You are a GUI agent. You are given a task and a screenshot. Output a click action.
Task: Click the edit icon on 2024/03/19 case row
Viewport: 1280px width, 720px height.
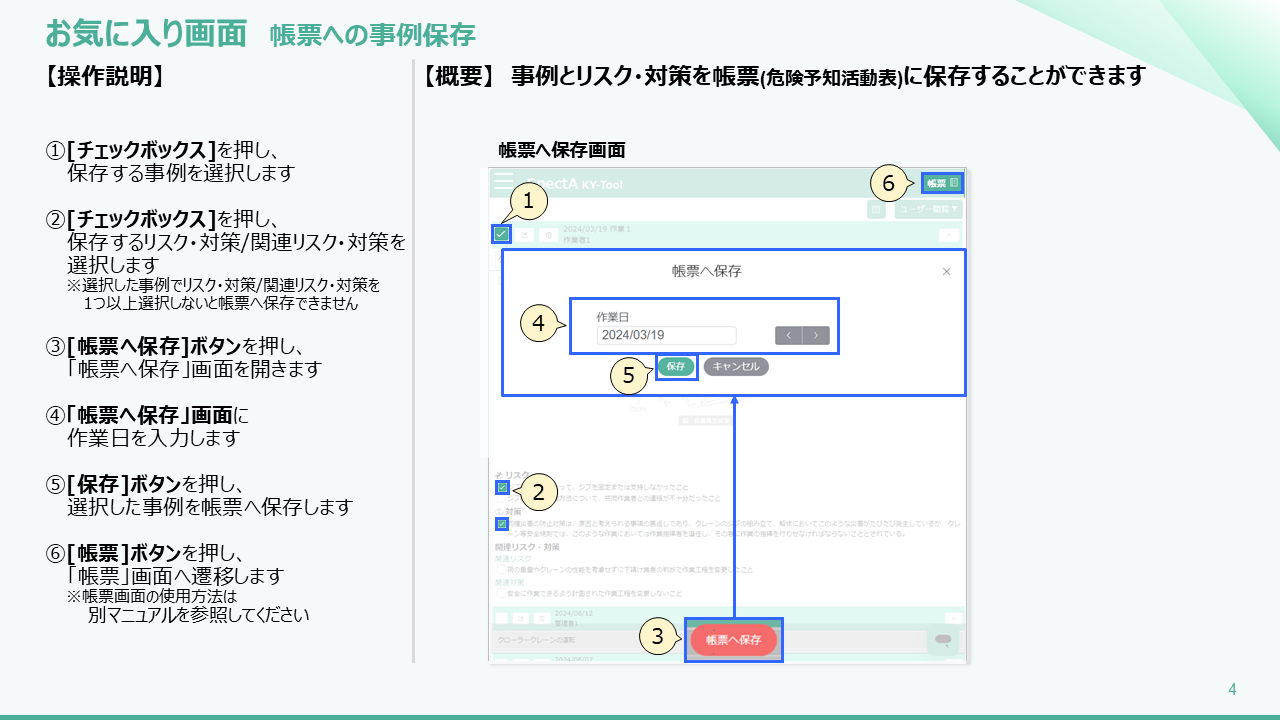[525, 235]
